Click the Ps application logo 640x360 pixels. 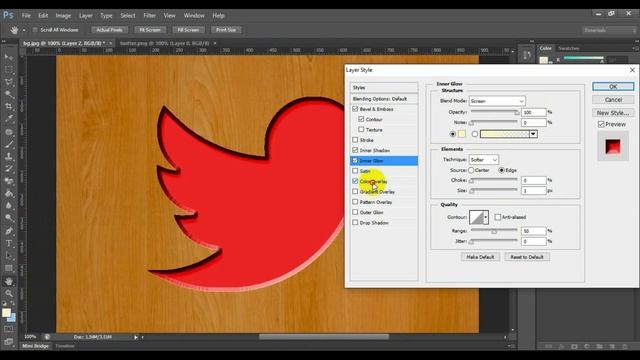tap(8, 16)
